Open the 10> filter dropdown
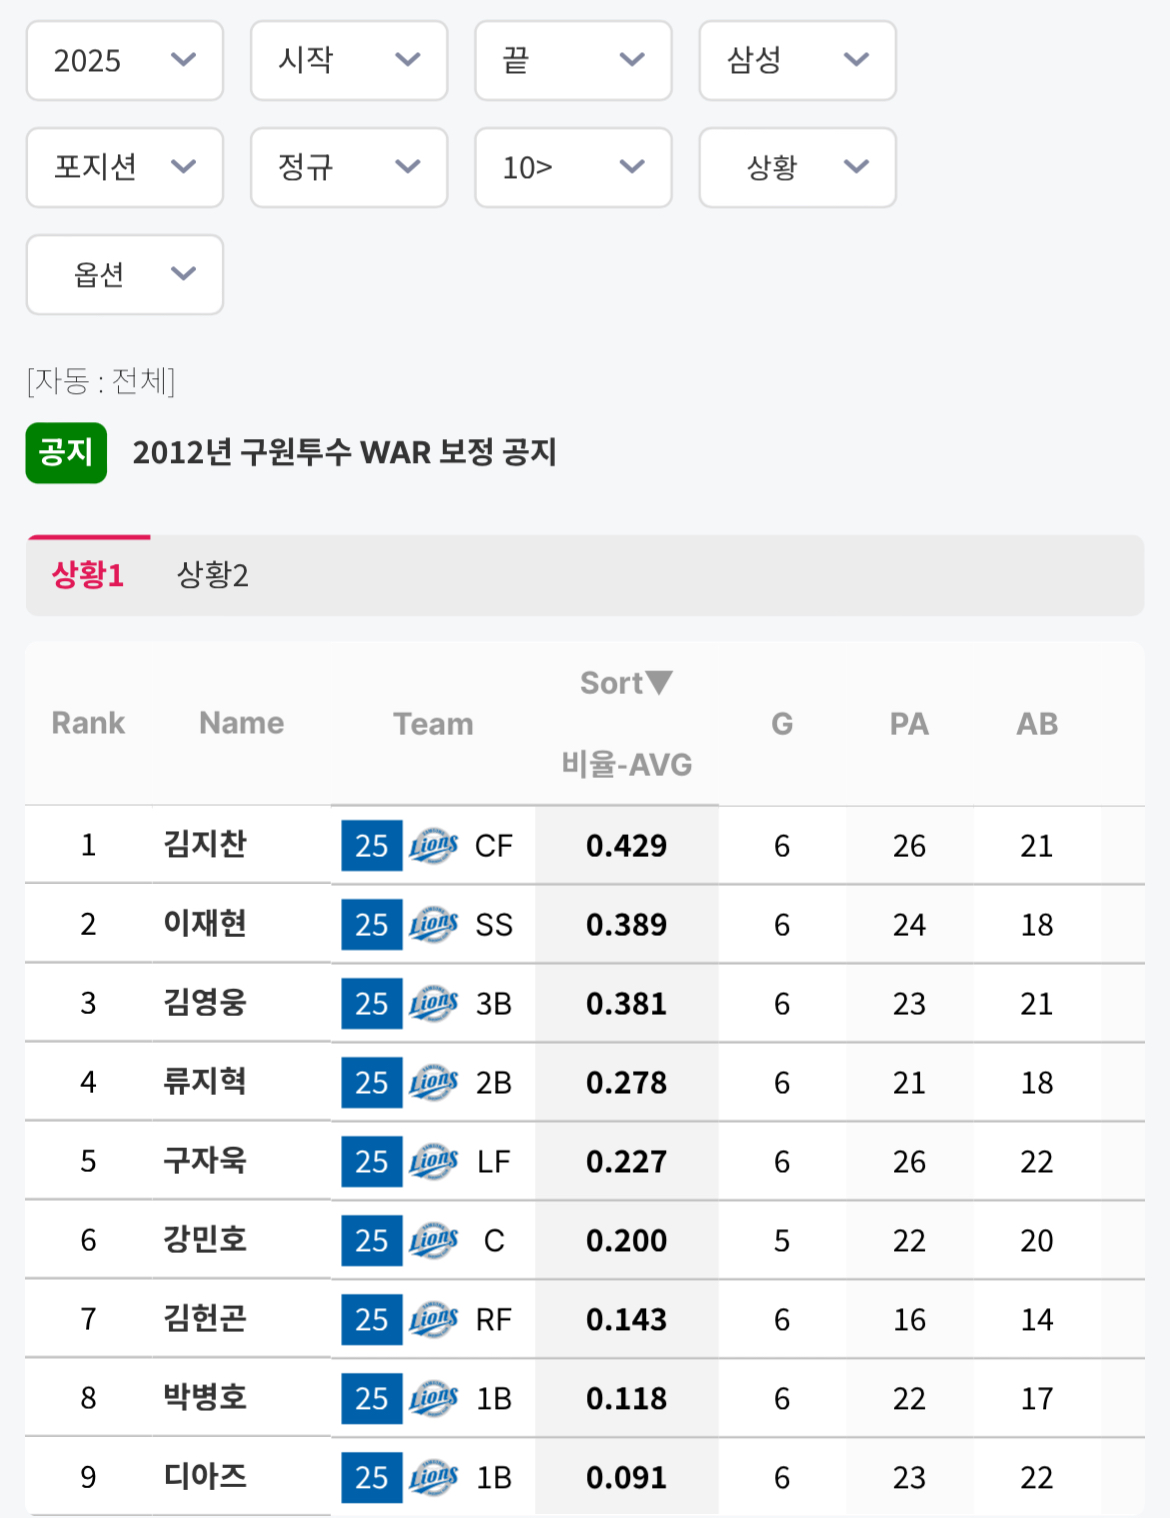The image size is (1170, 1518). [572, 167]
